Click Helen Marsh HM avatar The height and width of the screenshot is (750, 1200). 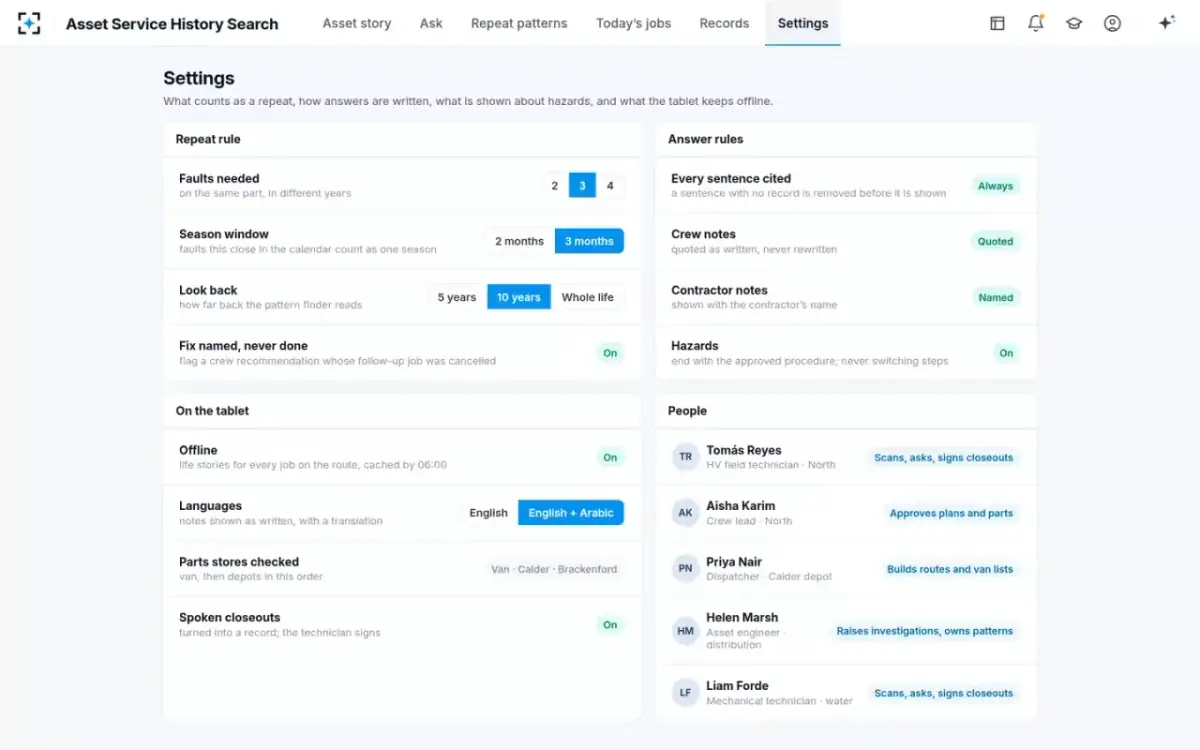[686, 631]
